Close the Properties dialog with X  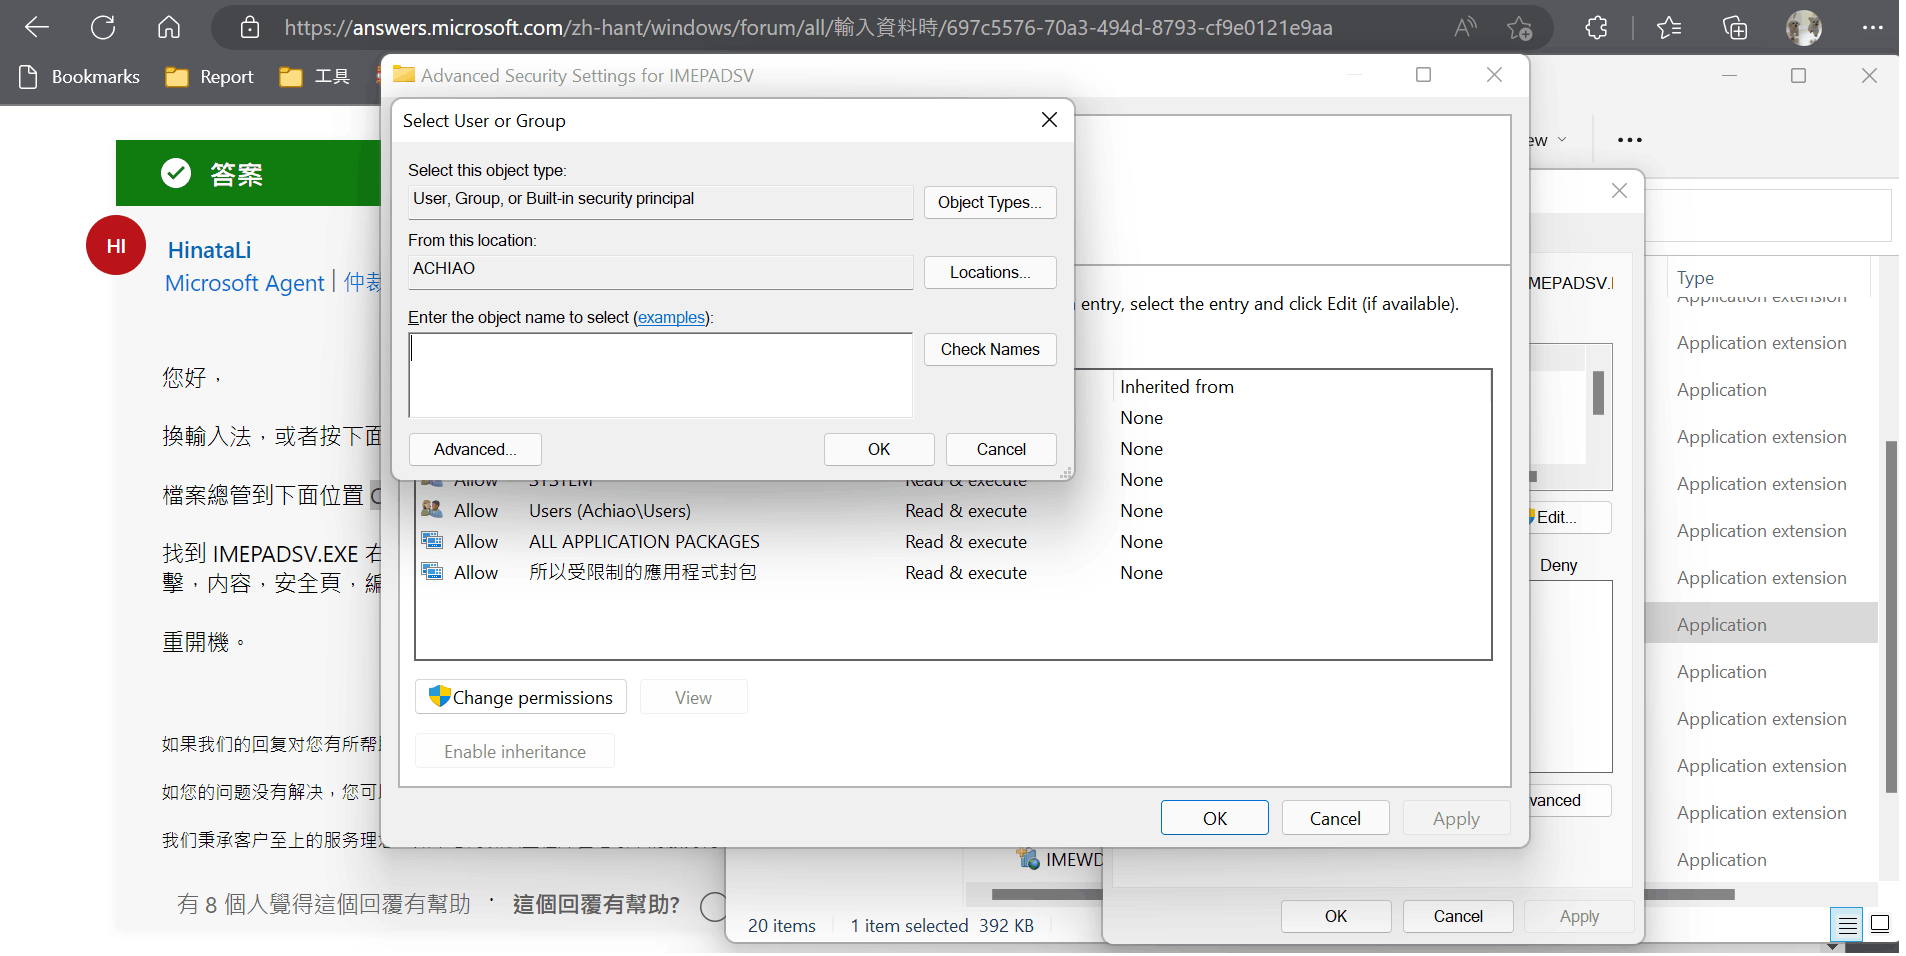coord(1619,191)
